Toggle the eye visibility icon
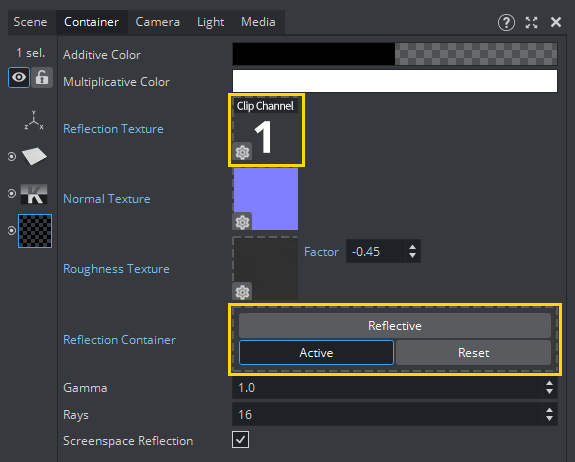 19,77
